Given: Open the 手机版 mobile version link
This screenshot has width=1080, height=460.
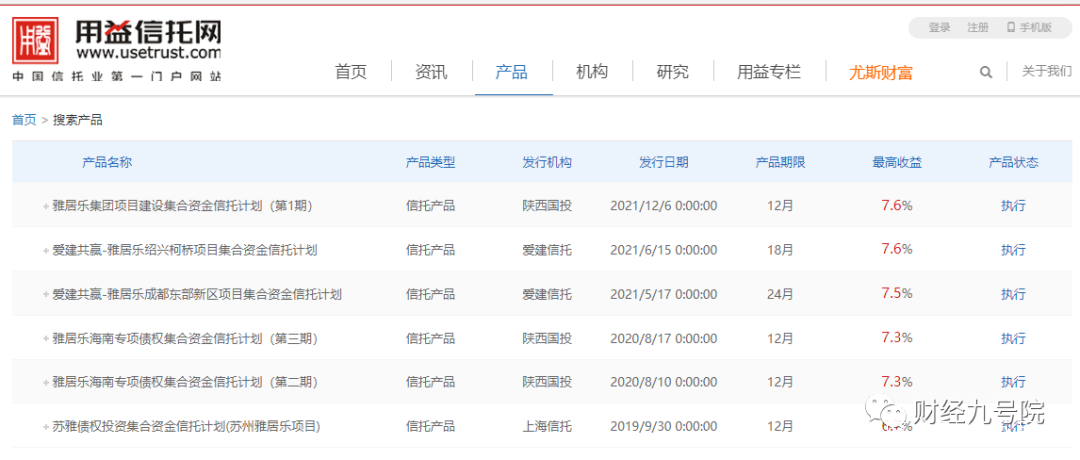Looking at the screenshot, I should [x=1030, y=28].
